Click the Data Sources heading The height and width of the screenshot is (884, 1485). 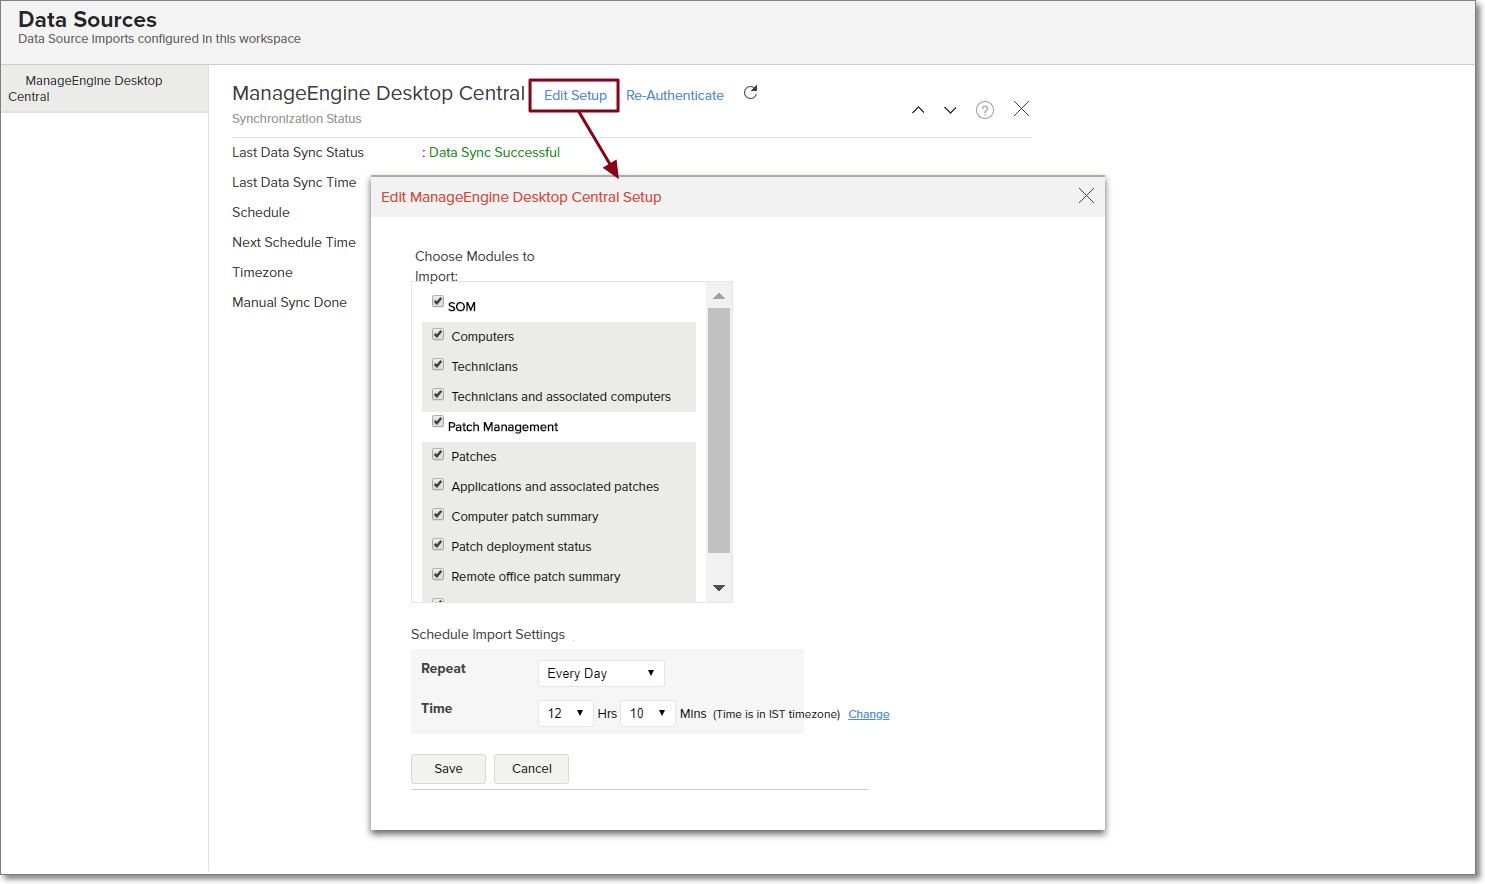(87, 19)
